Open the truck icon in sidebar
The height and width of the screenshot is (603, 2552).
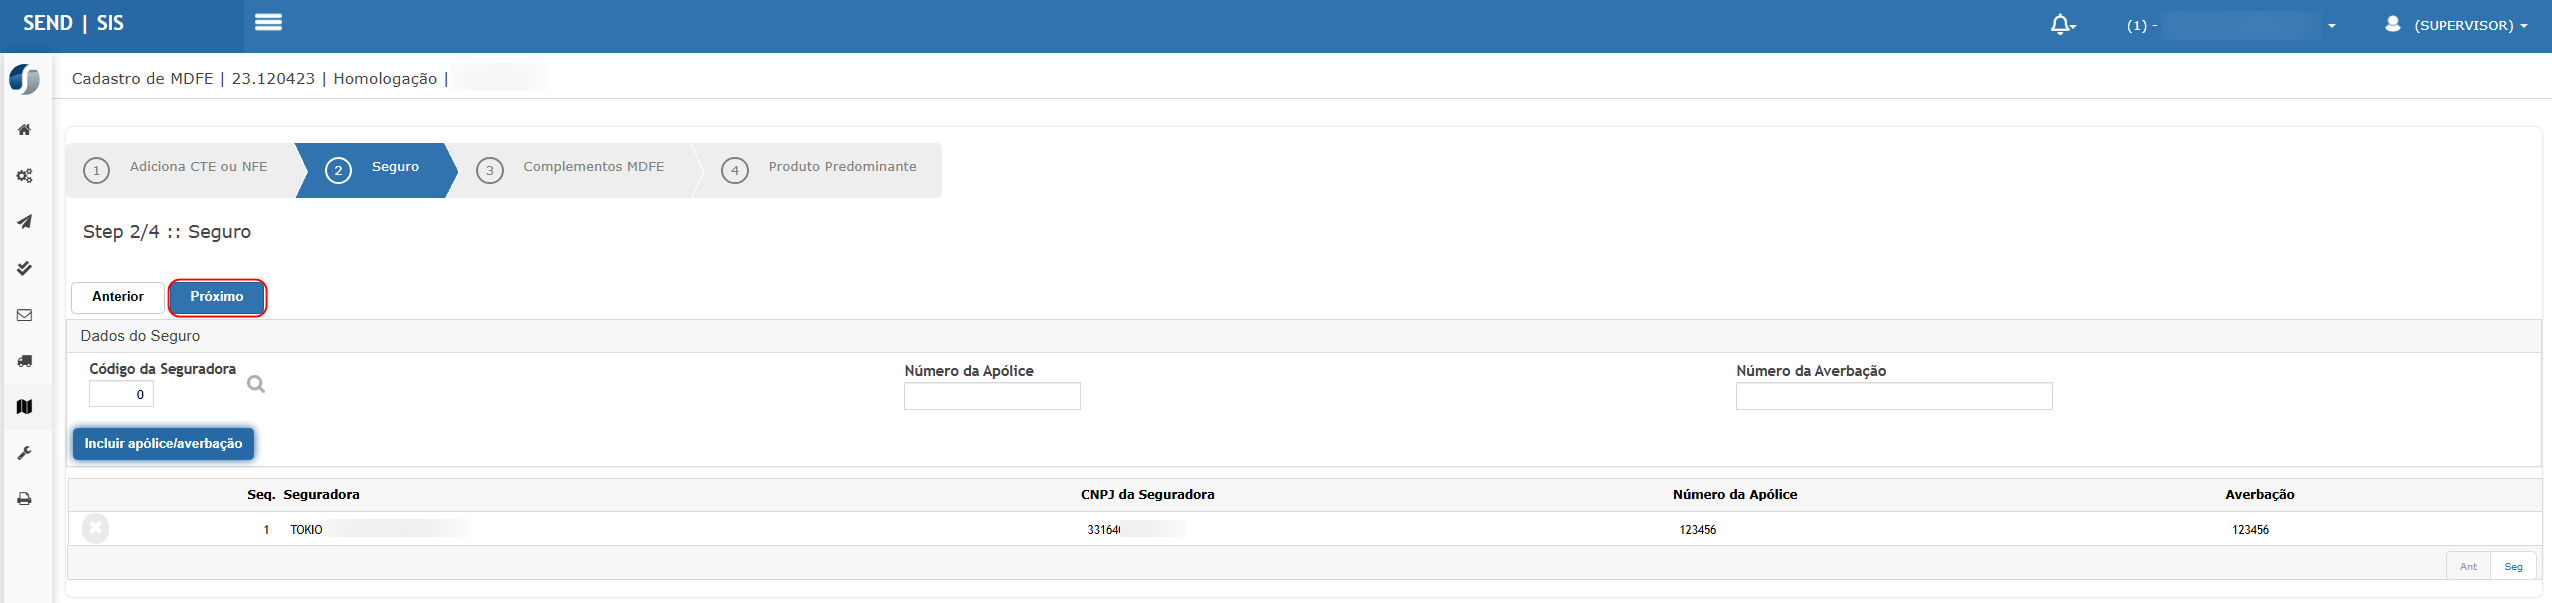pyautogui.click(x=24, y=361)
